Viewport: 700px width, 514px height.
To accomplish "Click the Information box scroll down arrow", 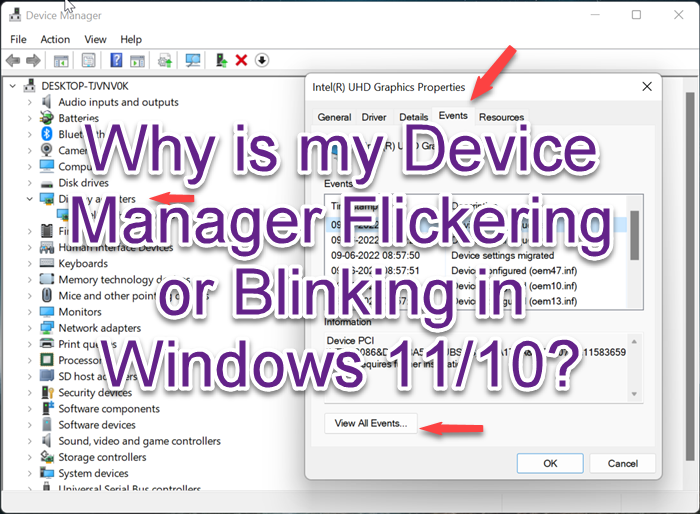I will (x=634, y=394).
